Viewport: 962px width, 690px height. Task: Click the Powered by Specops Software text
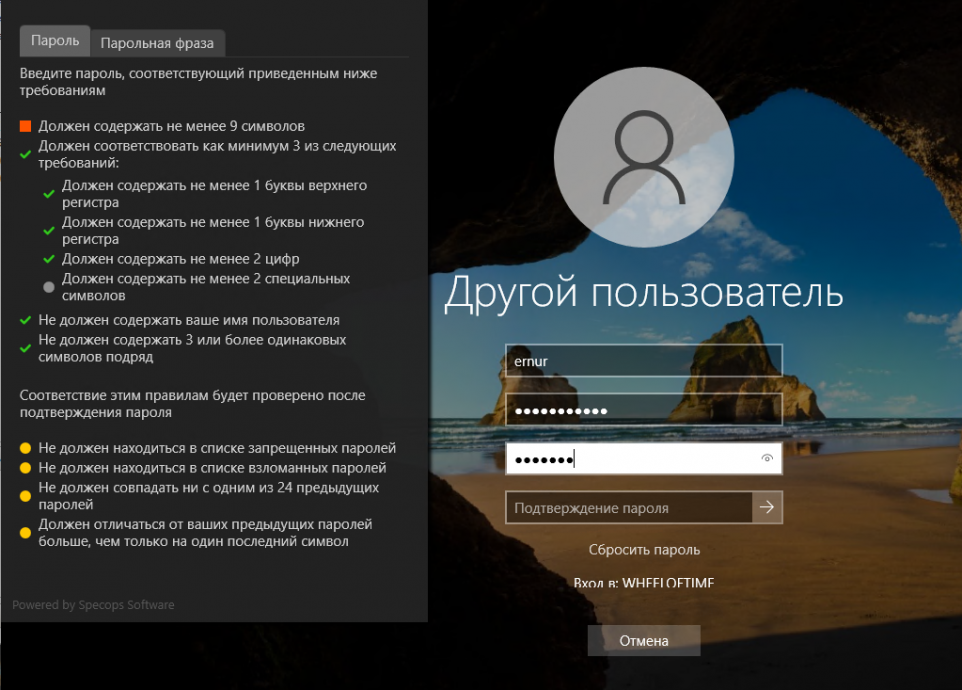[x=93, y=605]
